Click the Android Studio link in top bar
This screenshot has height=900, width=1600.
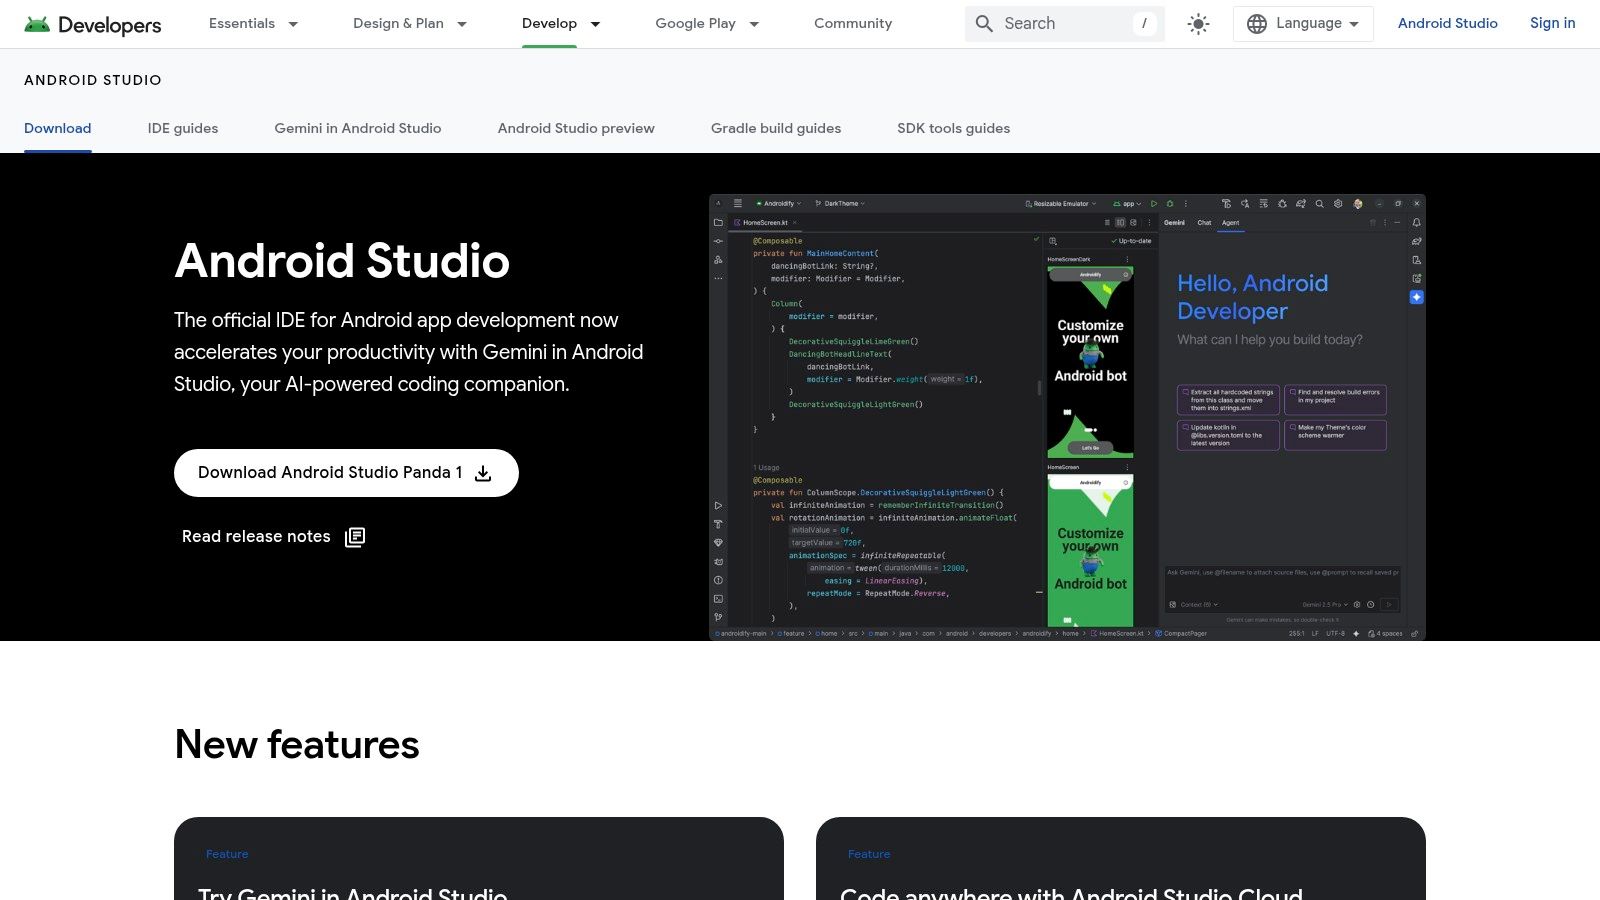[x=1447, y=23]
